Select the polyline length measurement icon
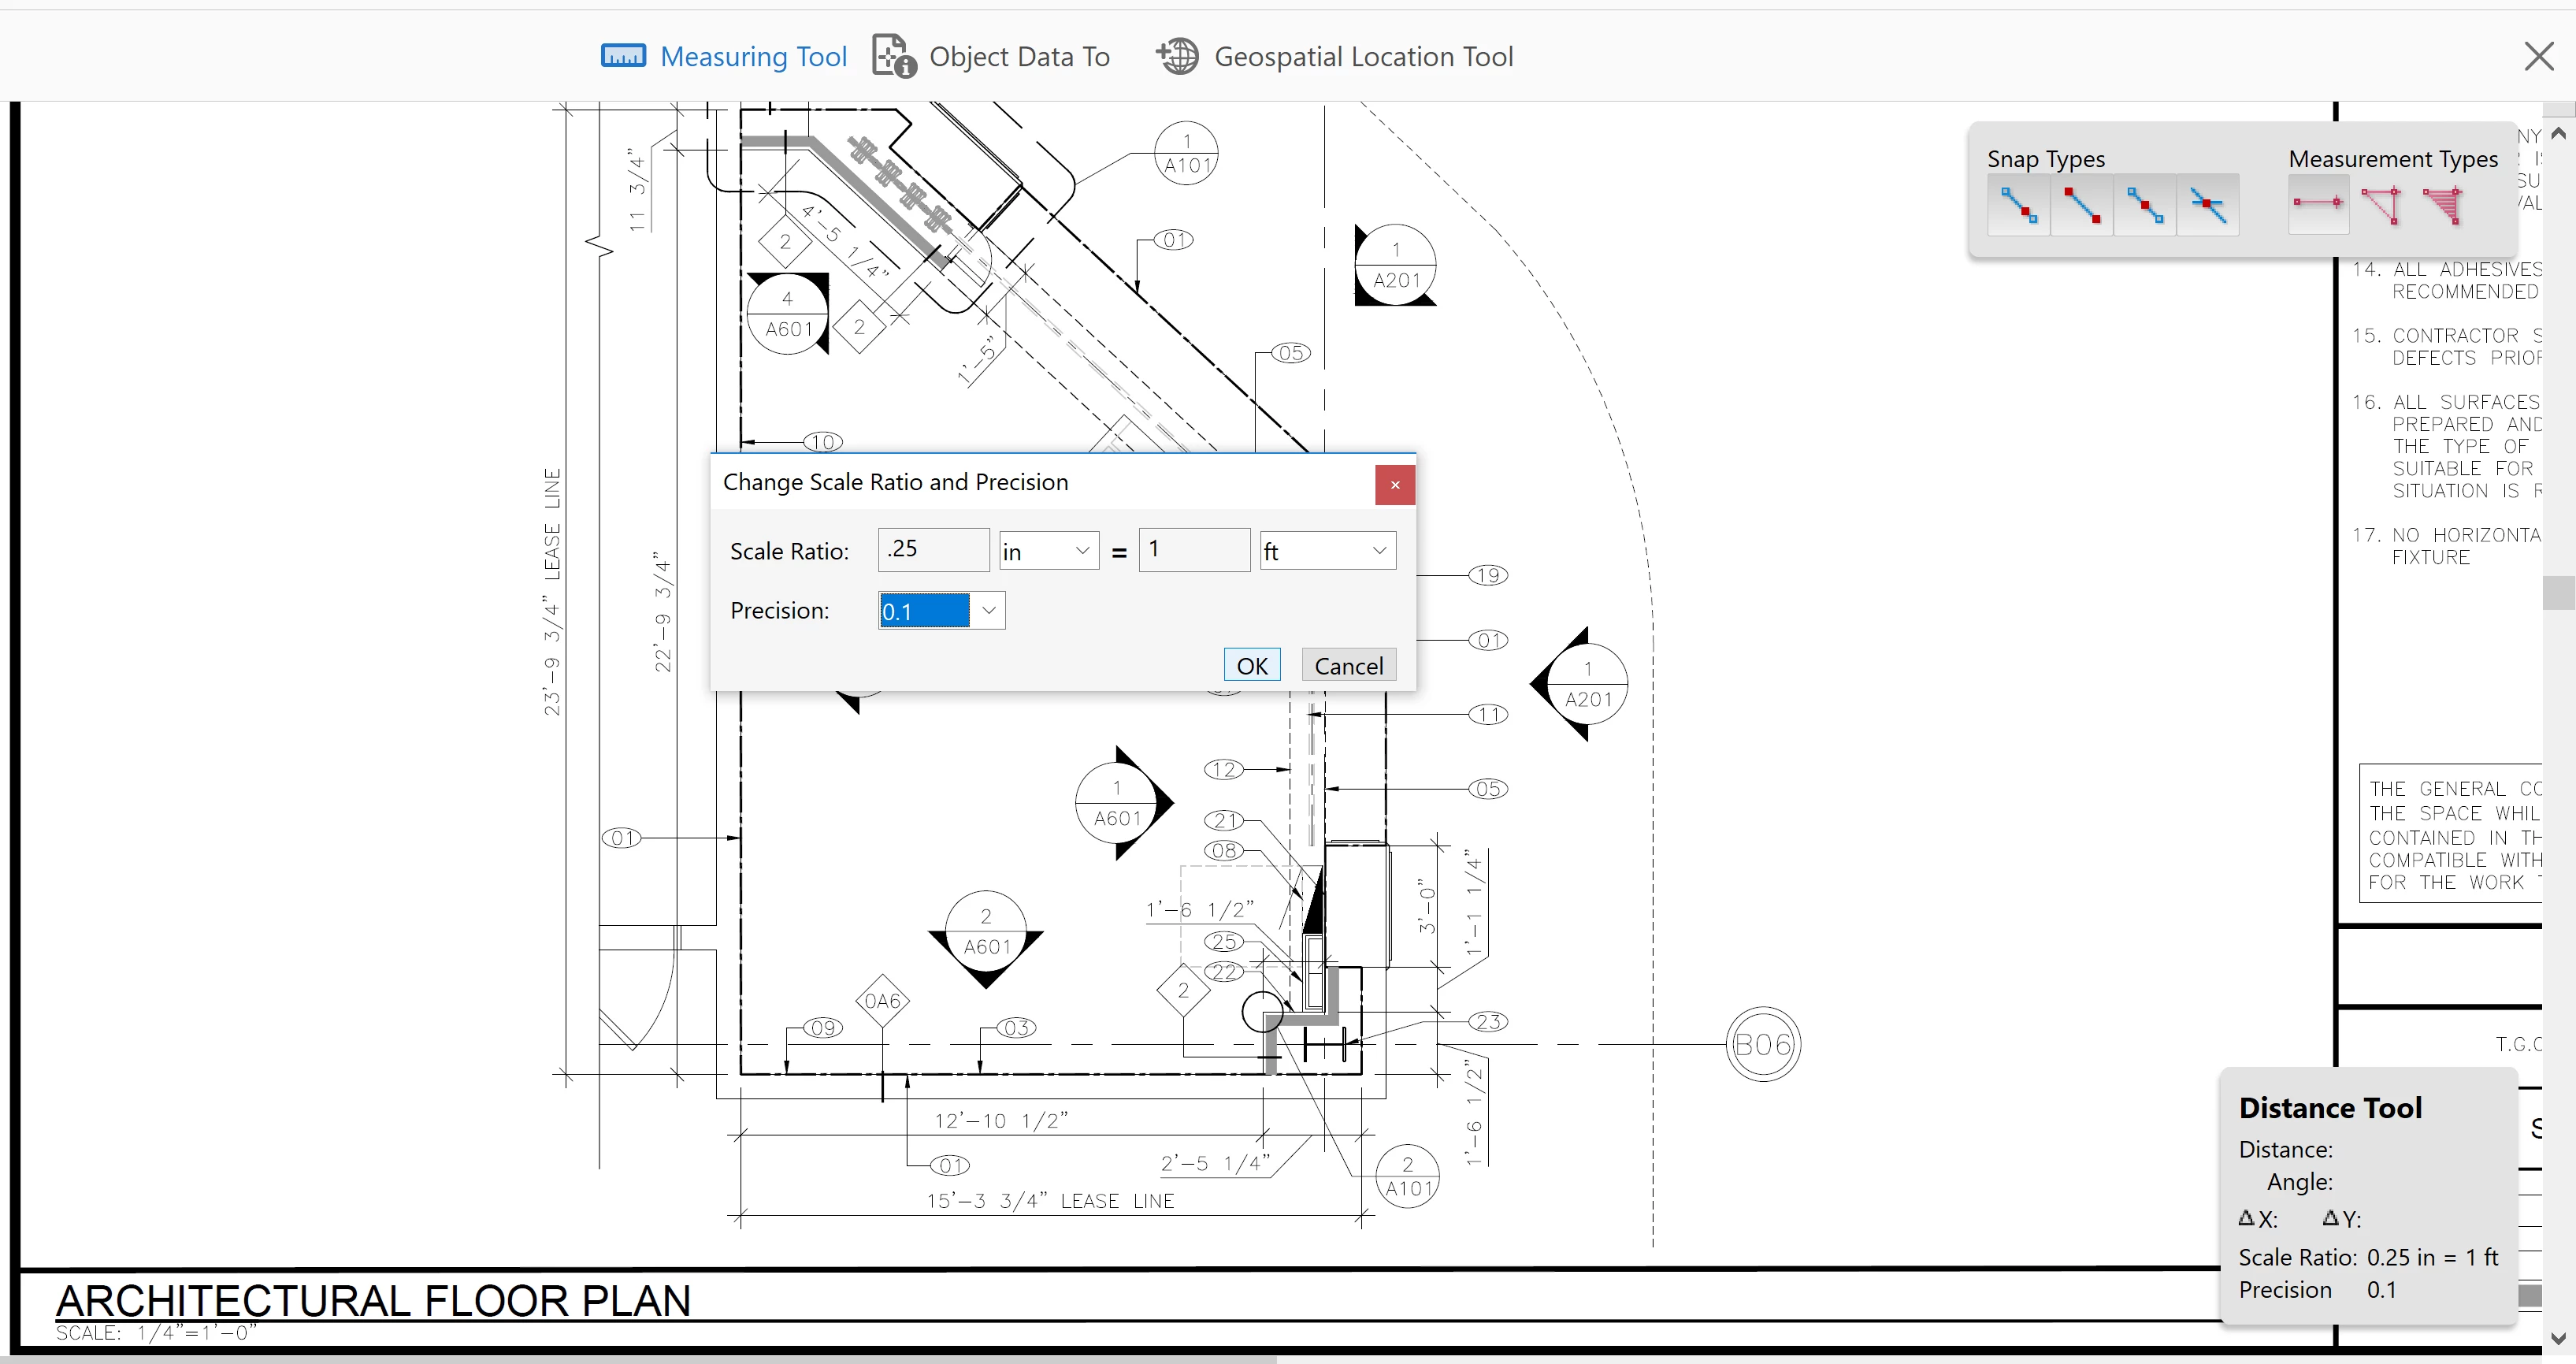The height and width of the screenshot is (1364, 2576). click(2381, 205)
